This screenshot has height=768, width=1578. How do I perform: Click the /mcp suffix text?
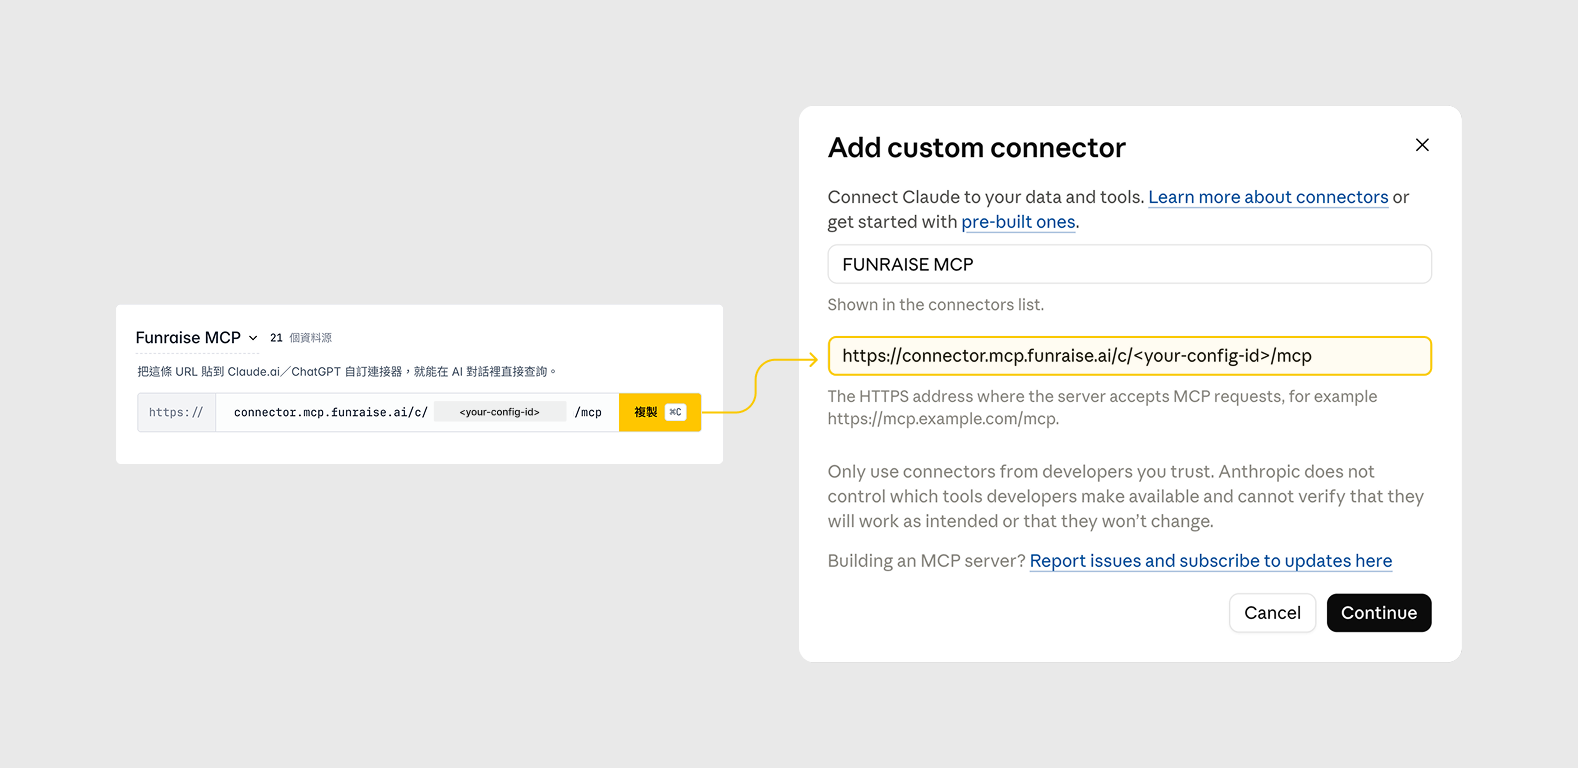[x=588, y=412]
